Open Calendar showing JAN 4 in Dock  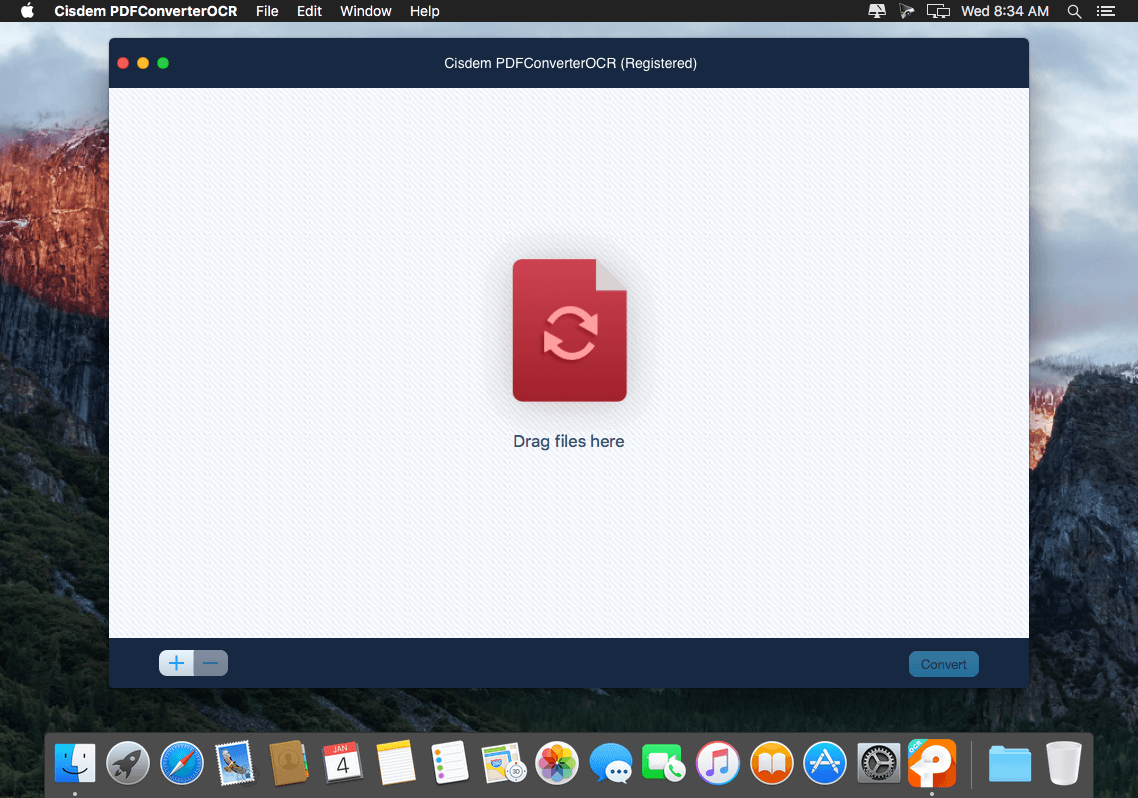point(342,763)
